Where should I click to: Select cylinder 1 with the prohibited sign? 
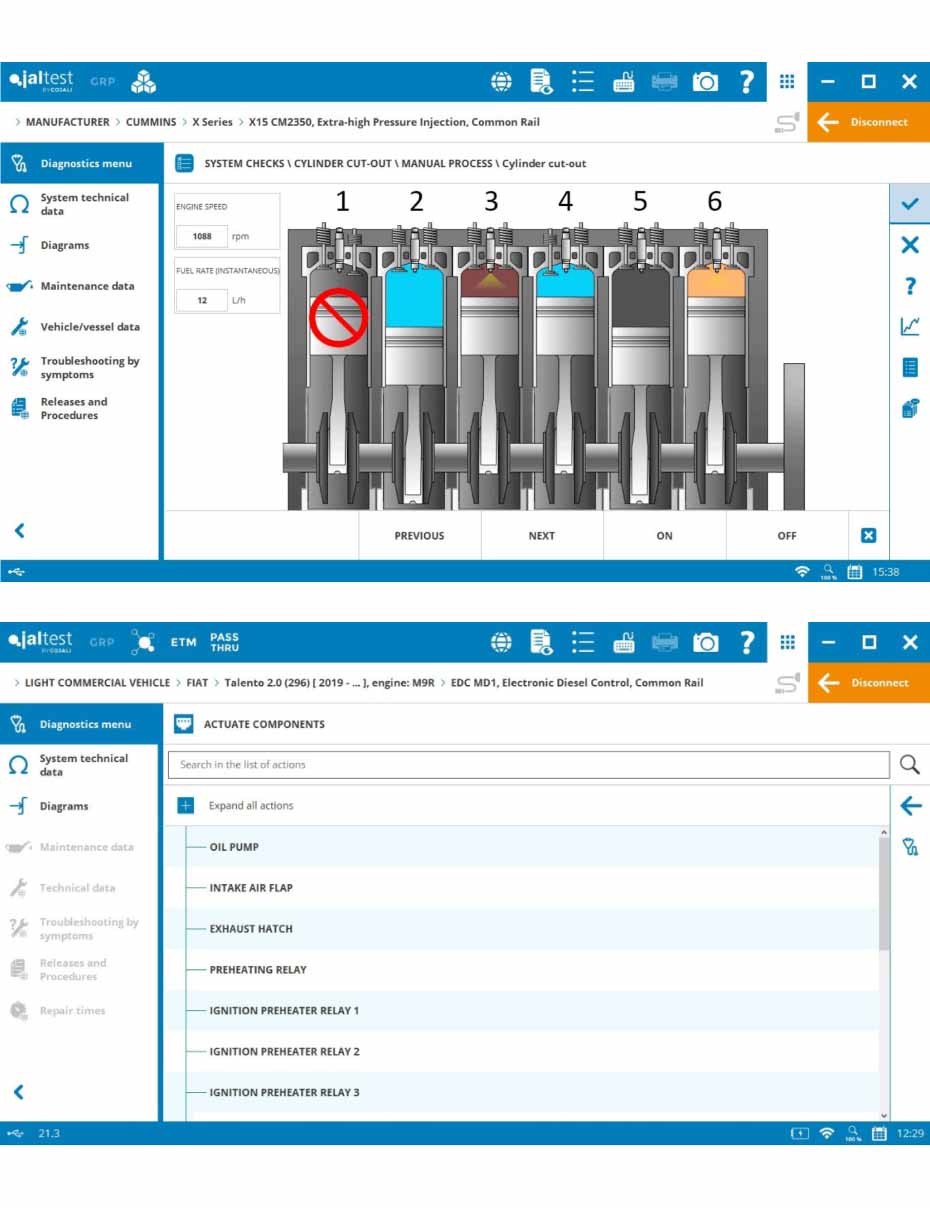tap(339, 318)
